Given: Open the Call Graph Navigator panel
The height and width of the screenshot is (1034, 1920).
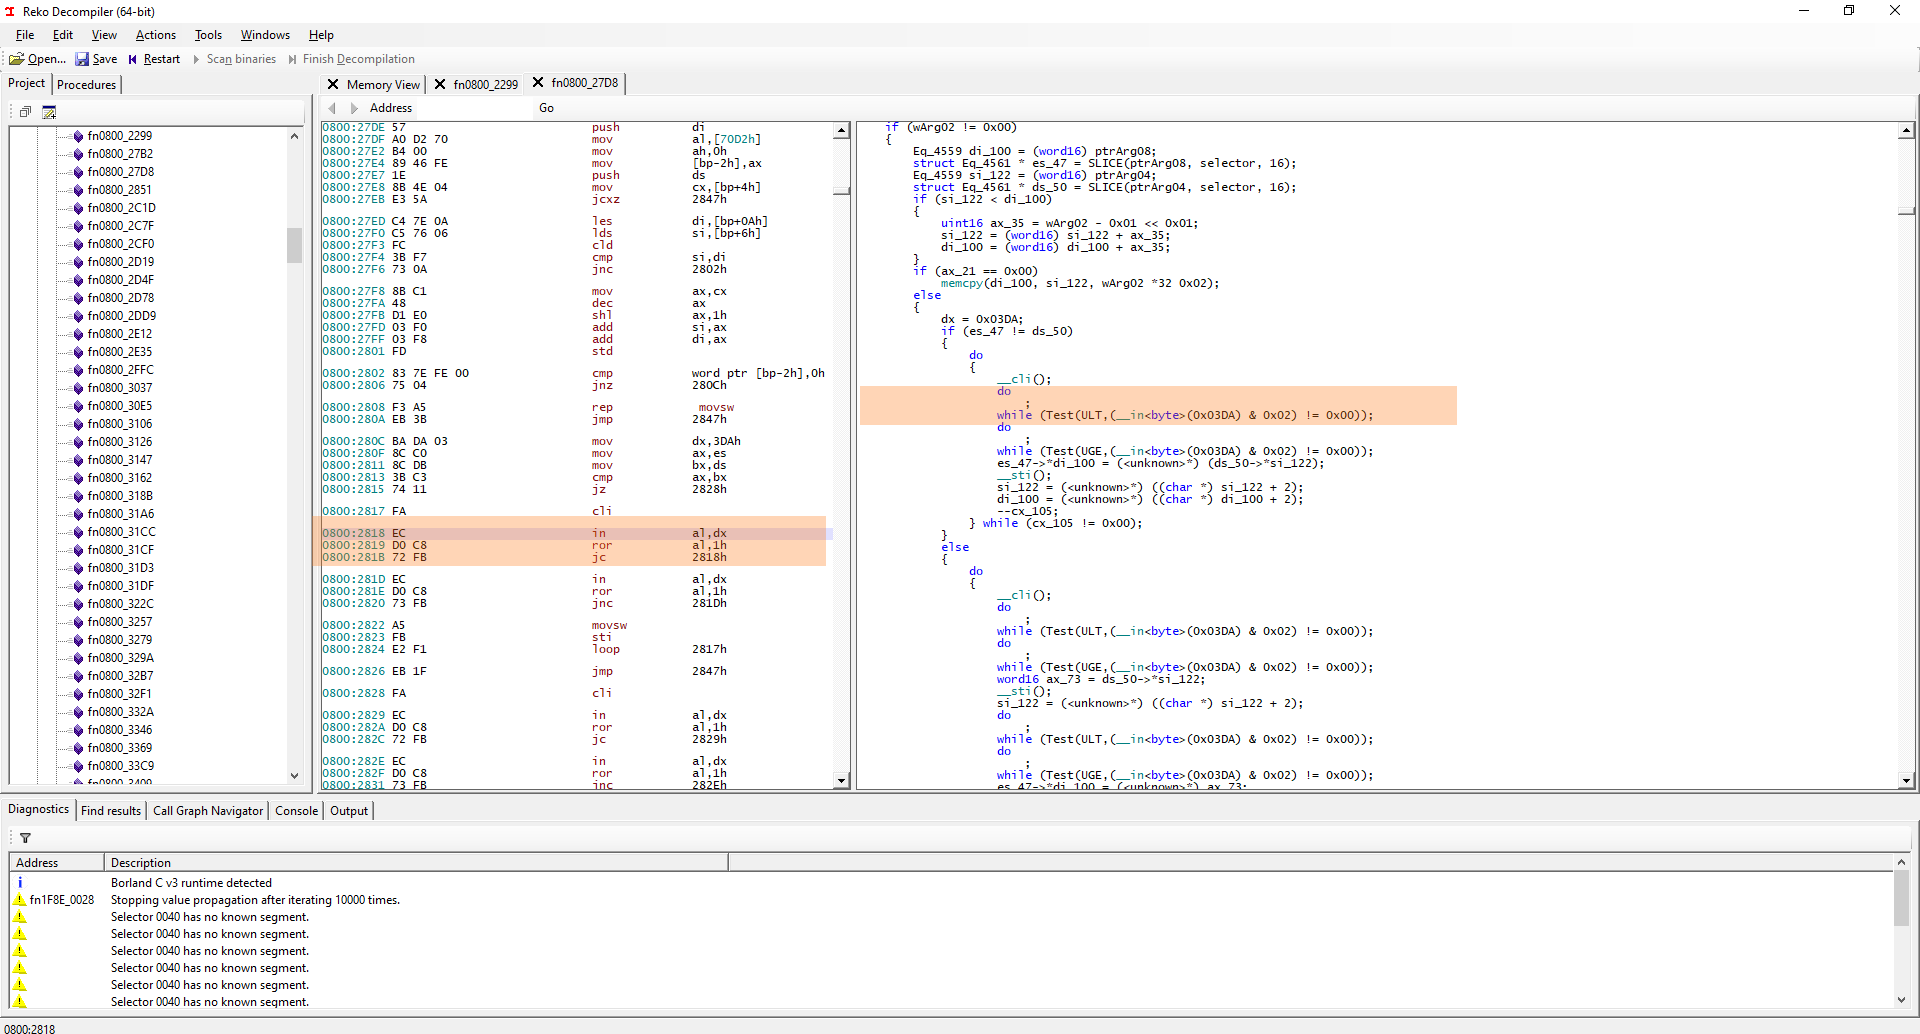Looking at the screenshot, I should click(207, 810).
